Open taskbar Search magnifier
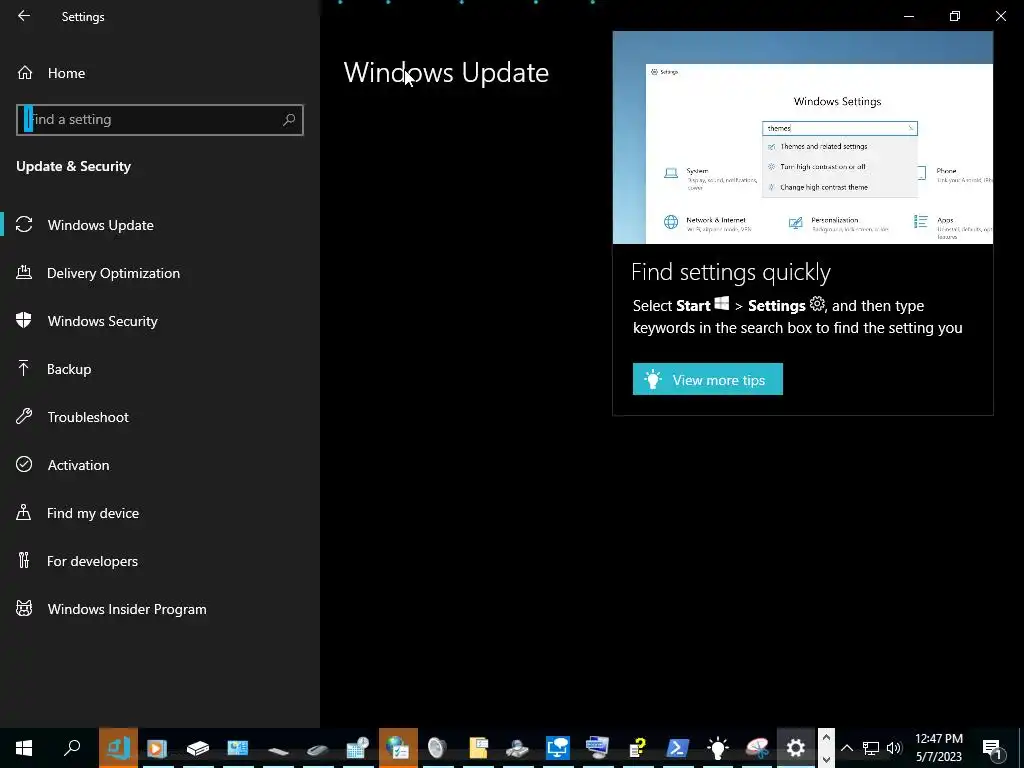The image size is (1024, 768). pos(72,748)
